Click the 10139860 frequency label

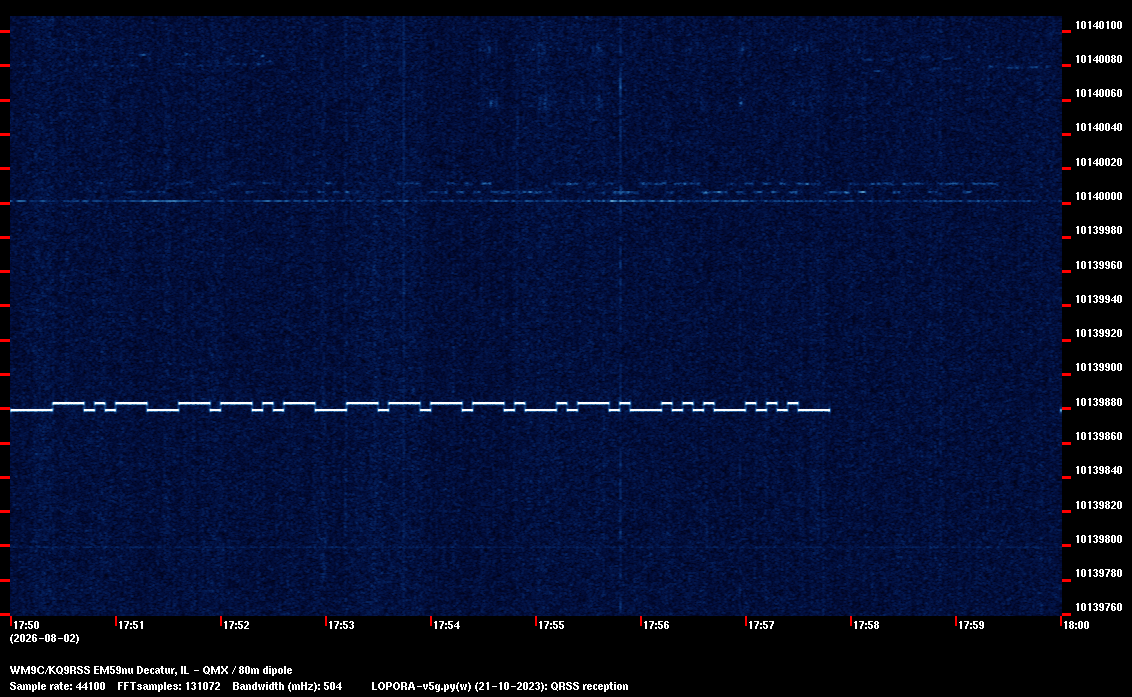(1098, 436)
